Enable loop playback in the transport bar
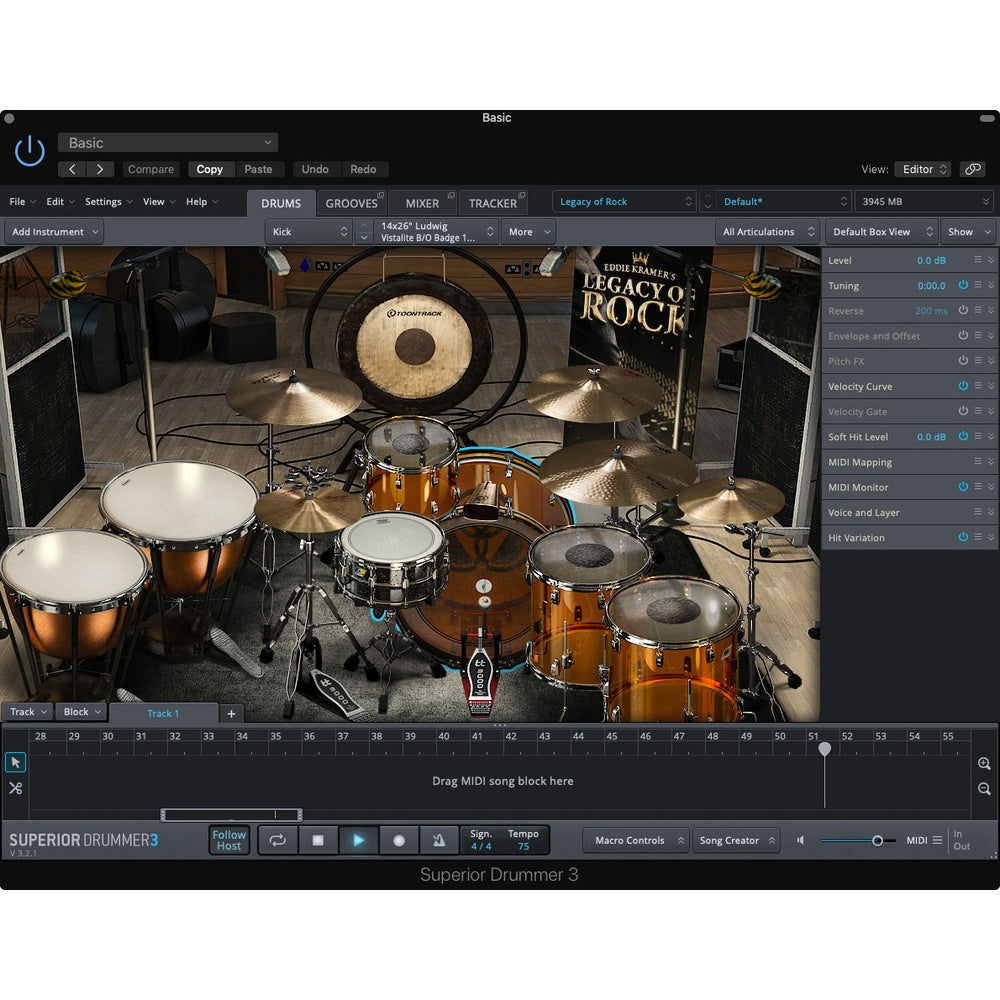 click(x=277, y=840)
